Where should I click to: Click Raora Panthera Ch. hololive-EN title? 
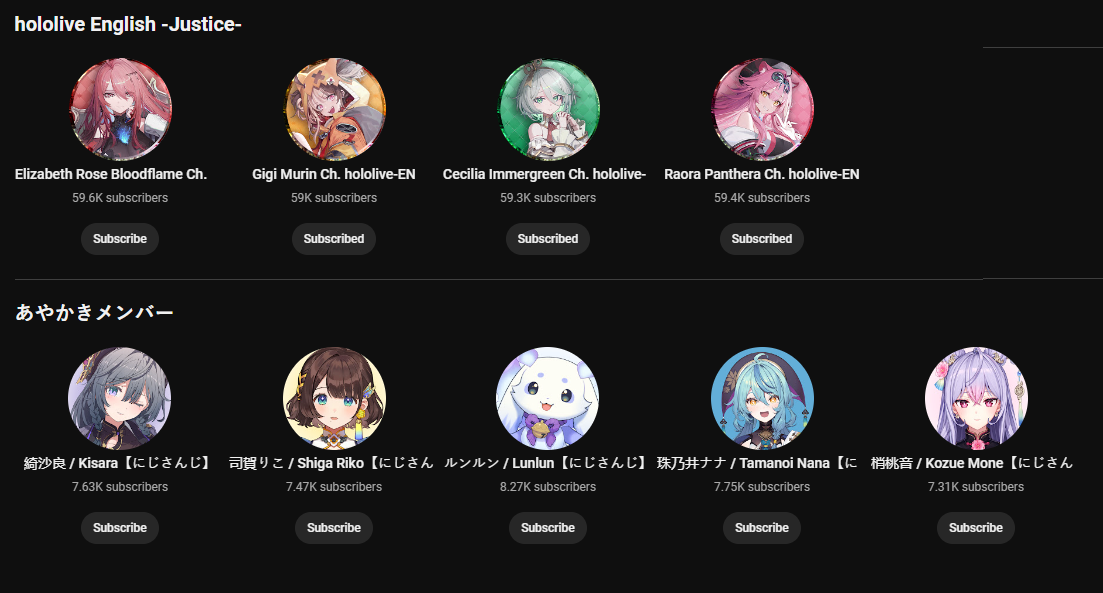[x=762, y=174]
